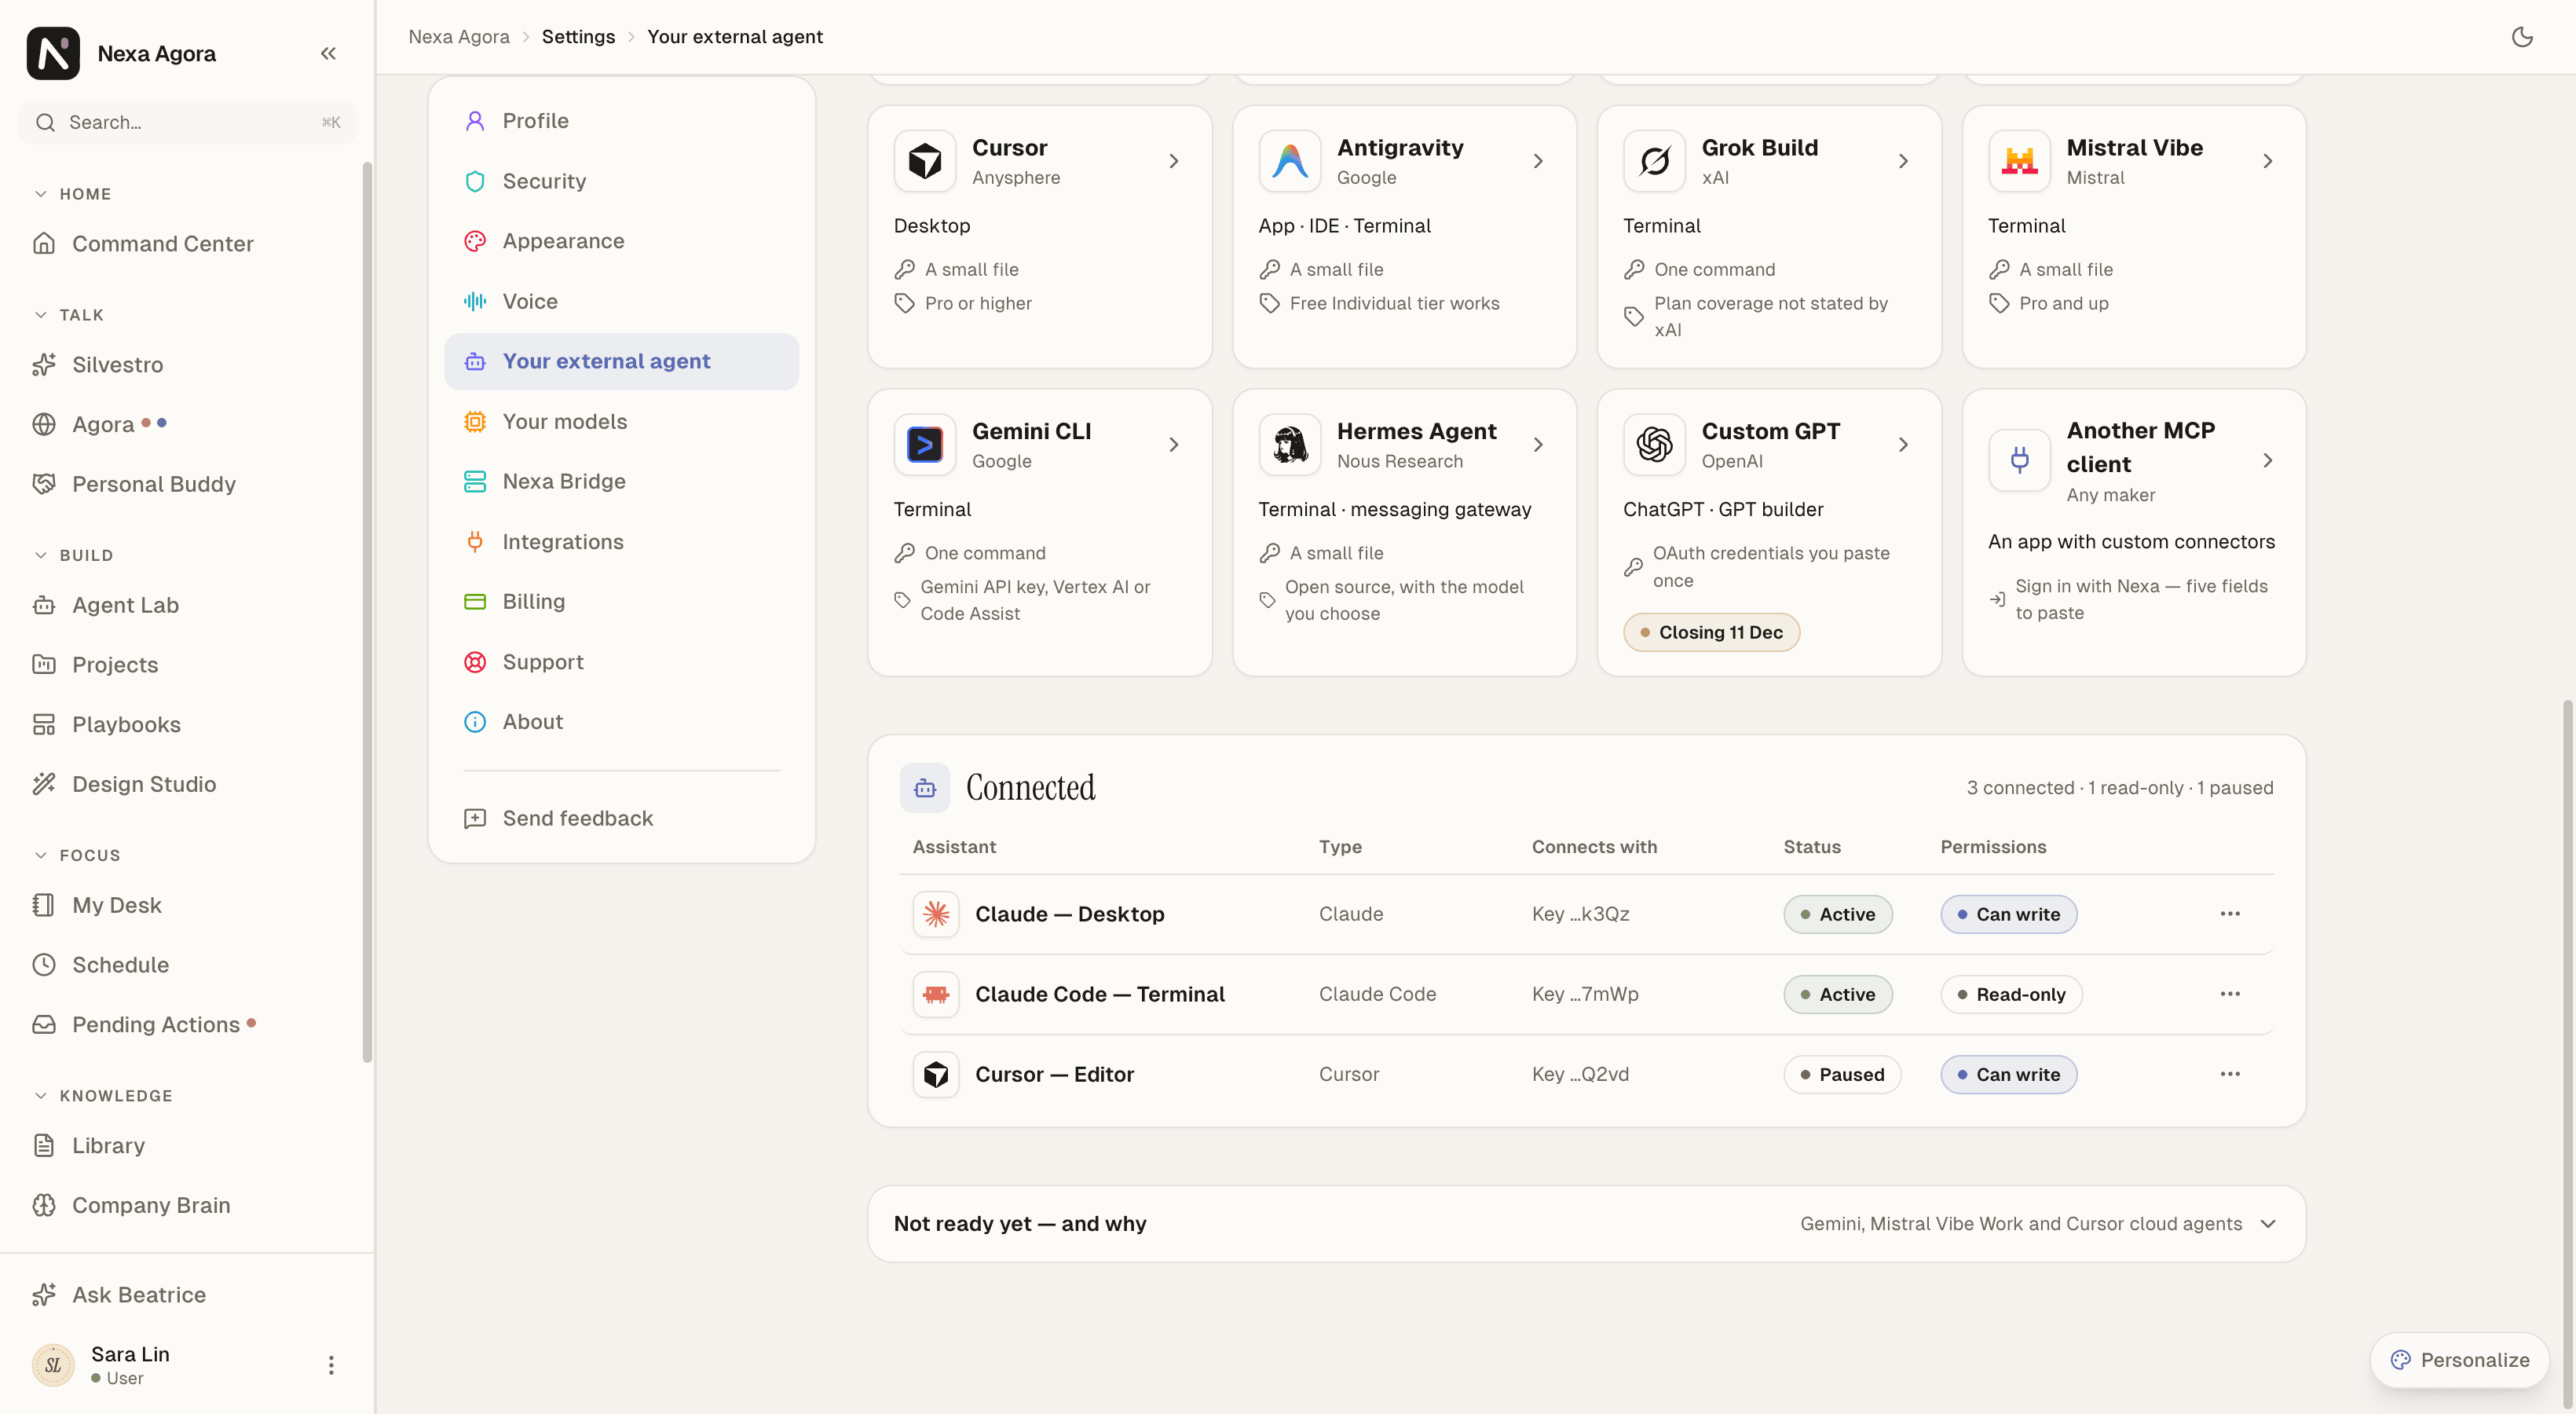
Task: Collapse the sidebar with double-chevron icon
Action: 328,53
